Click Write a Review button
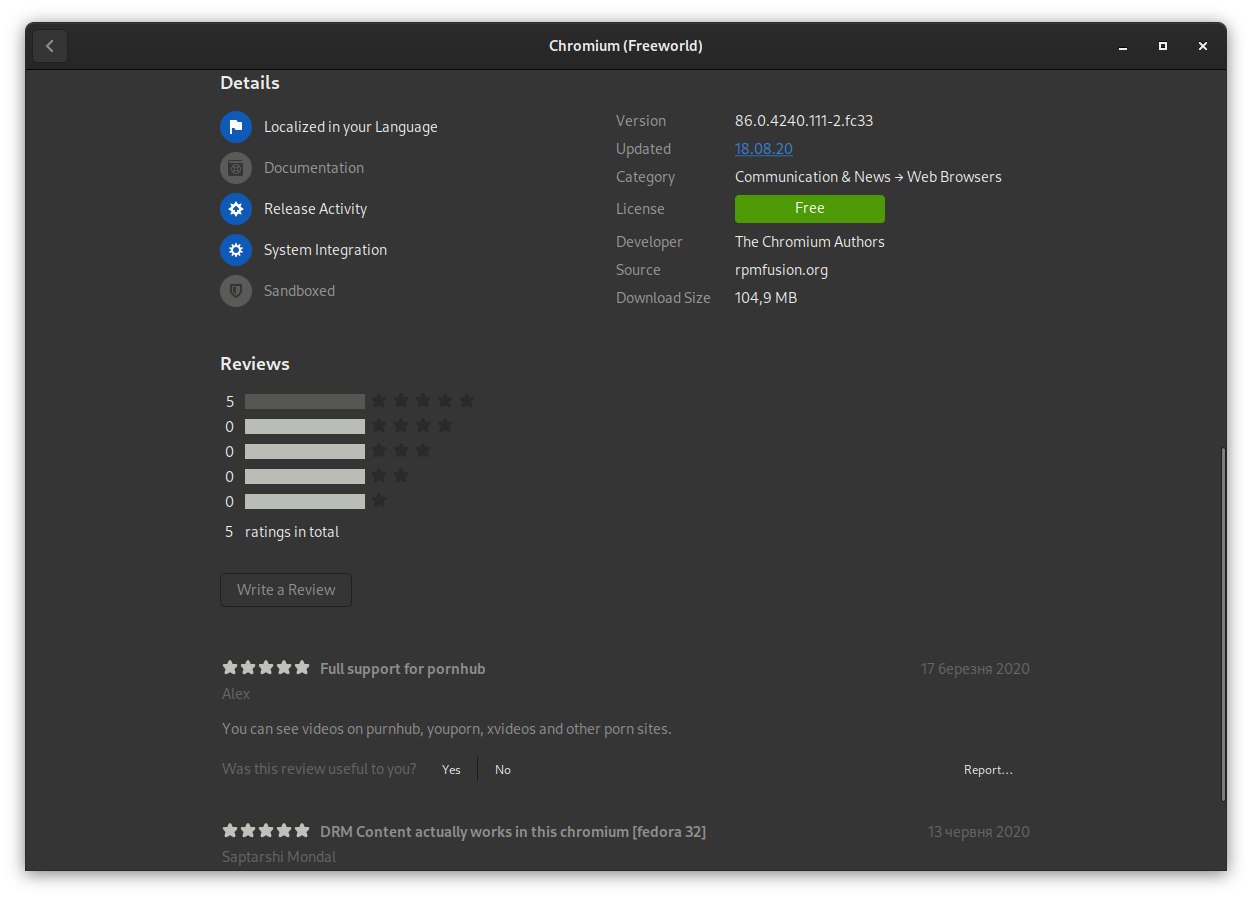 click(x=286, y=590)
